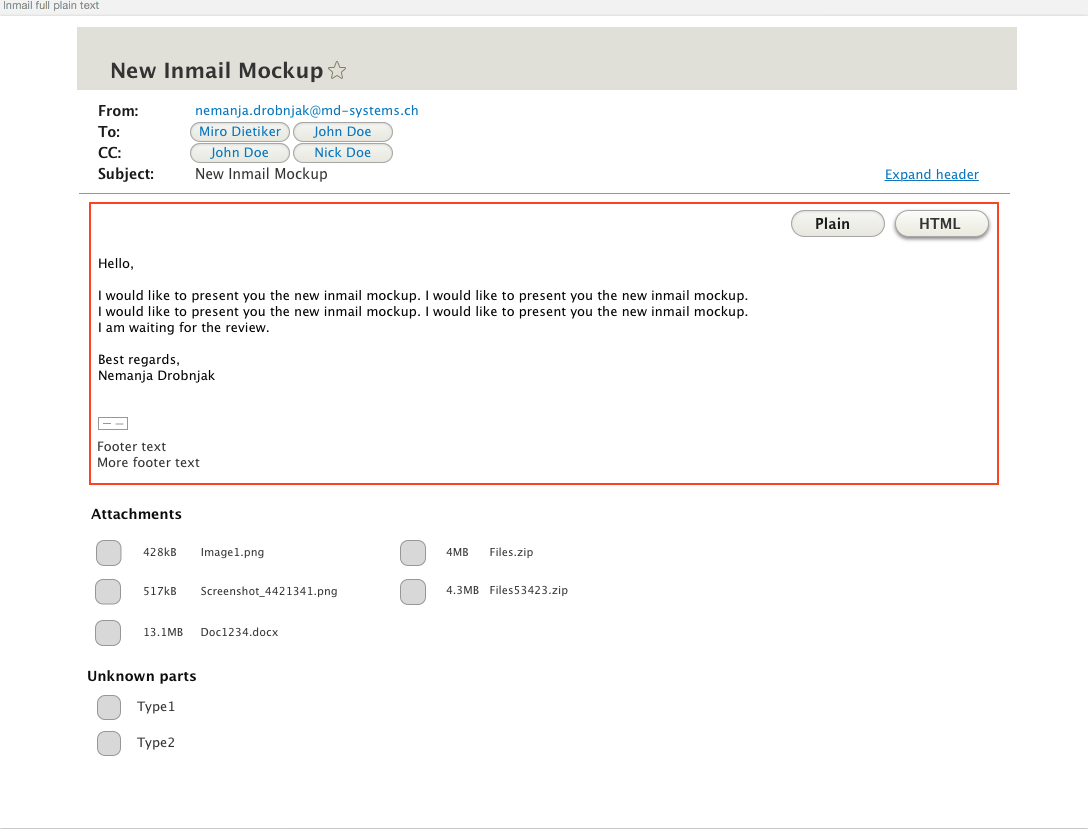Click the Screenshot_4421341.png attachment icon
The image size is (1088, 829).
click(x=108, y=592)
